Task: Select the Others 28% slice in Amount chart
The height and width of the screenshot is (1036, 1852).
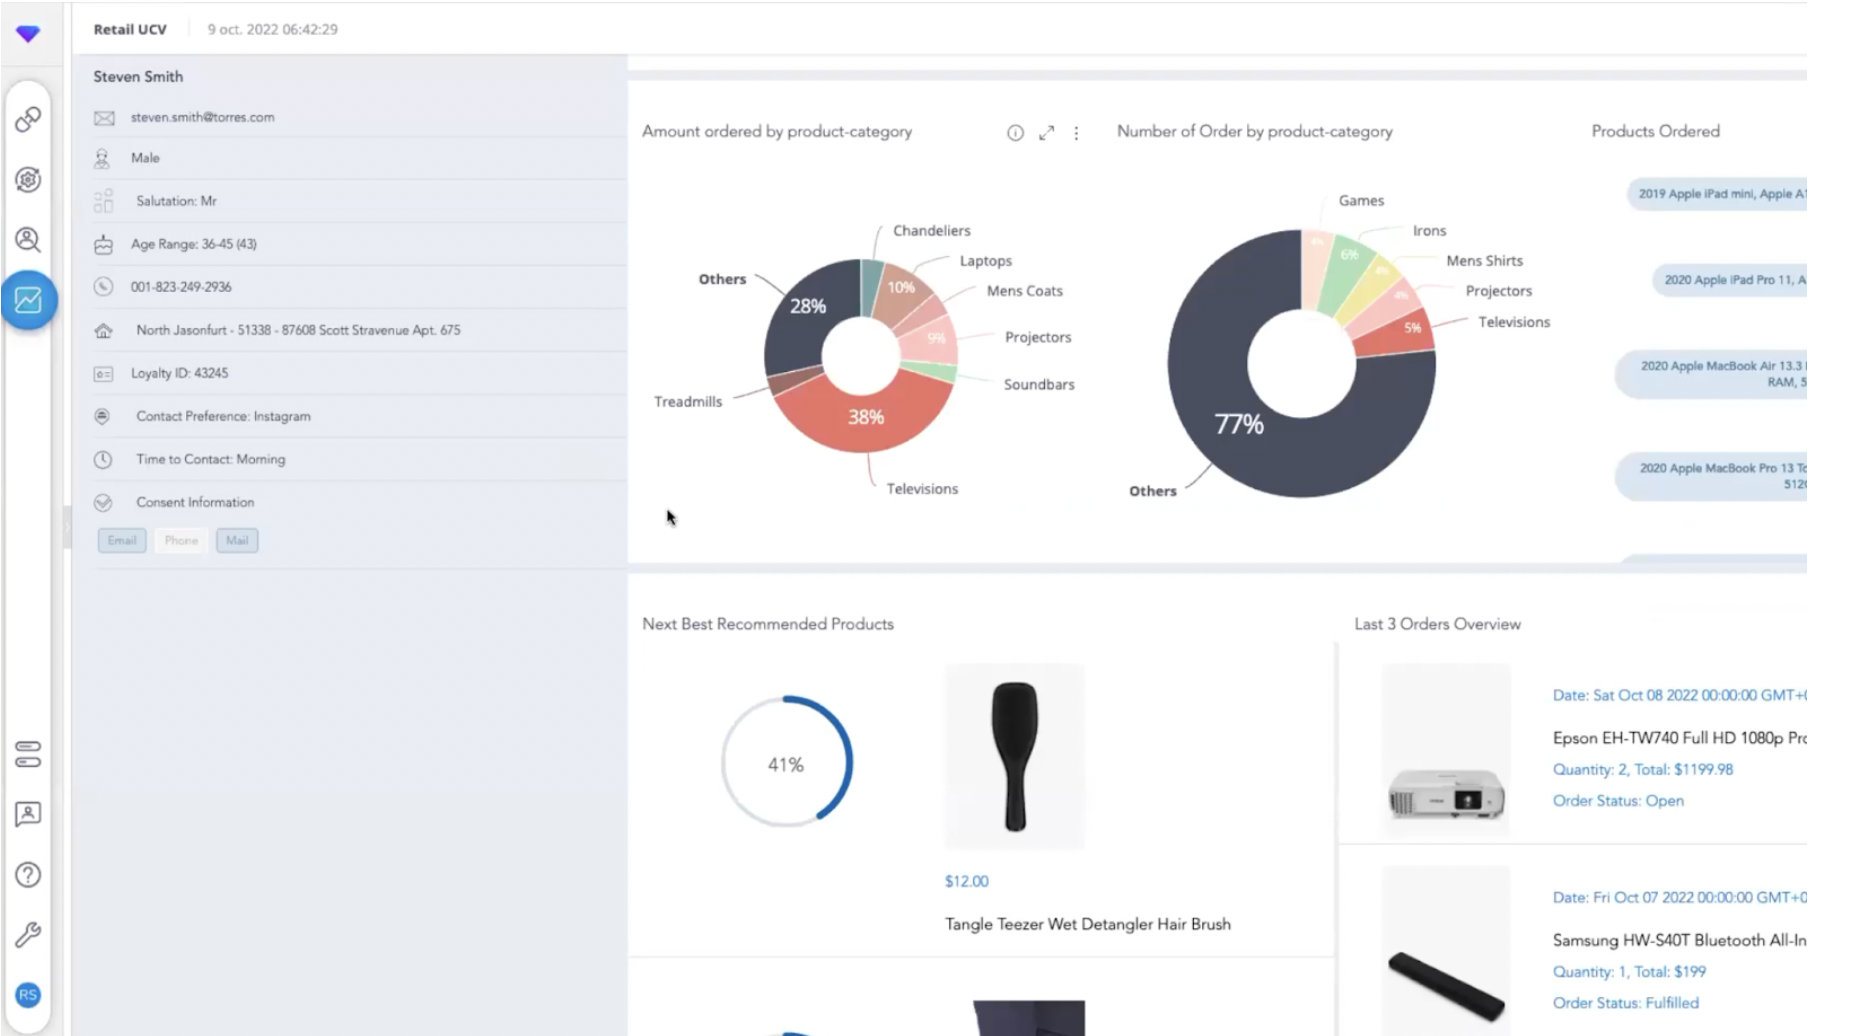Action: pos(806,306)
